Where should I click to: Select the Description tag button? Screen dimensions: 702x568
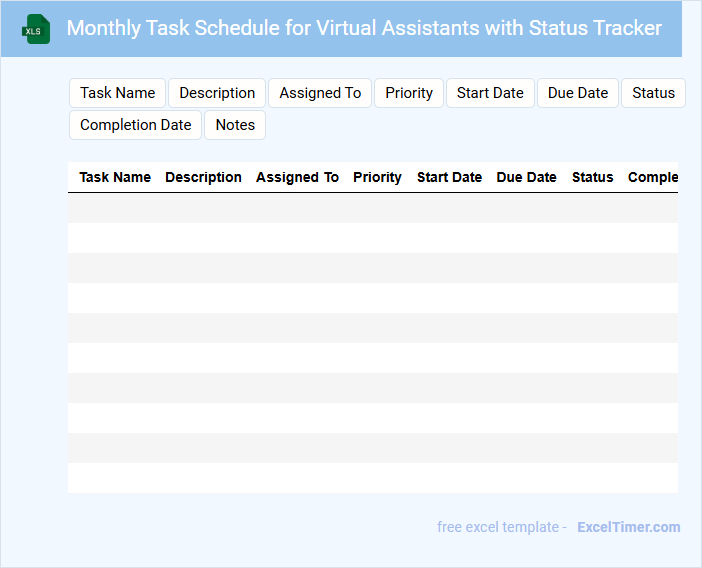click(217, 93)
